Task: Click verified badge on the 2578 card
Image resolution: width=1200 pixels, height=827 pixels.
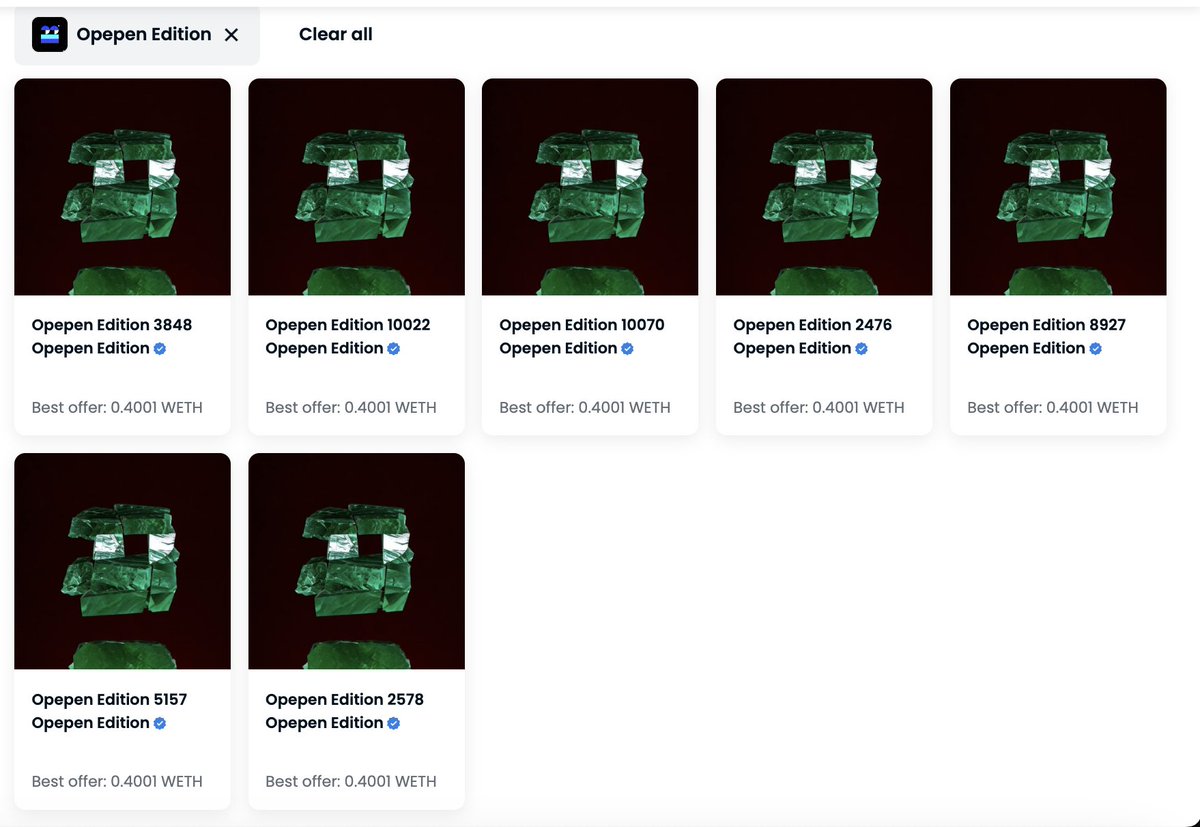Action: pos(394,723)
